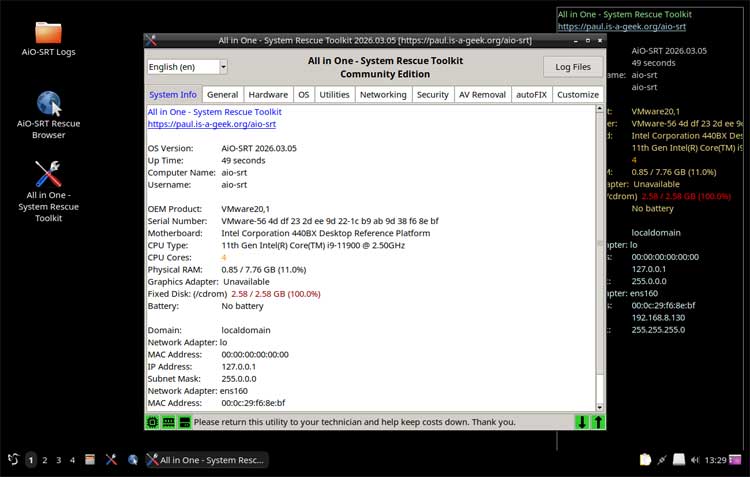Open the Hardware tab
The height and width of the screenshot is (477, 750).
[268, 95]
